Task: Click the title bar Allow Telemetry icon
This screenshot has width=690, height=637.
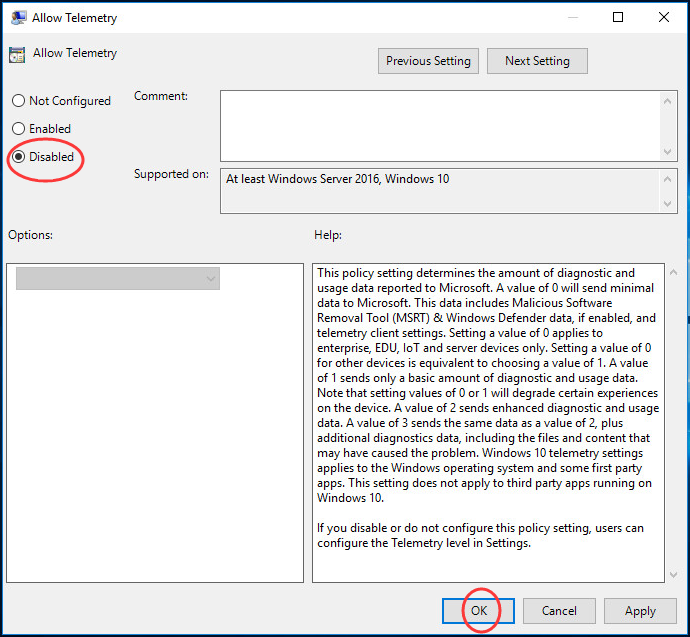Action: [18, 18]
